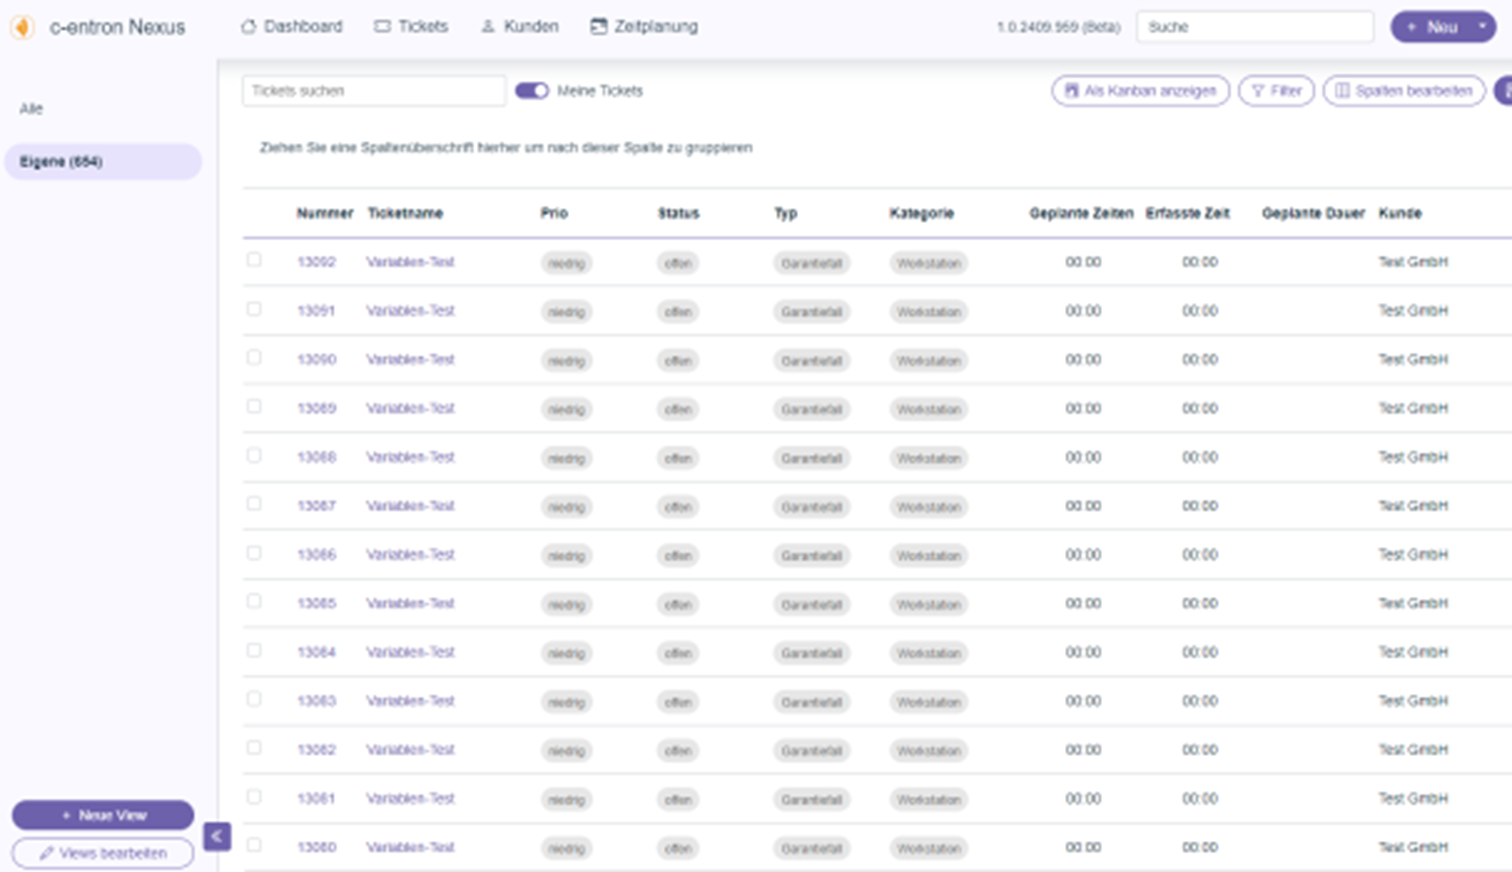Open the Zeitplanung section
Screen dimensions: 1512x872
pos(644,27)
